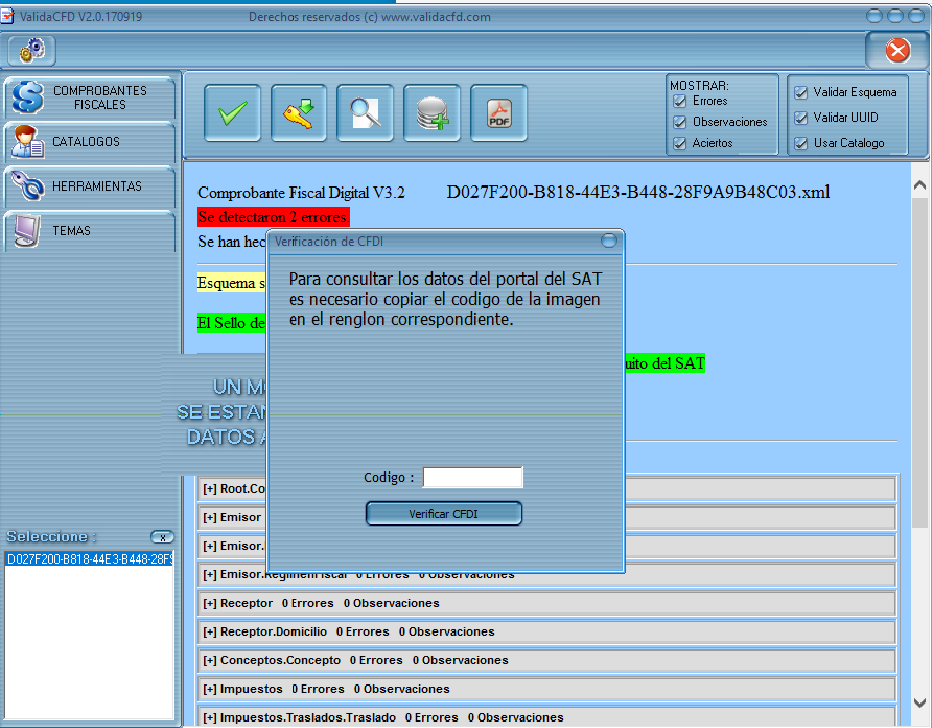Click the green checkmark validate button
Image resolution: width=932 pixels, height=728 pixels.
click(232, 113)
